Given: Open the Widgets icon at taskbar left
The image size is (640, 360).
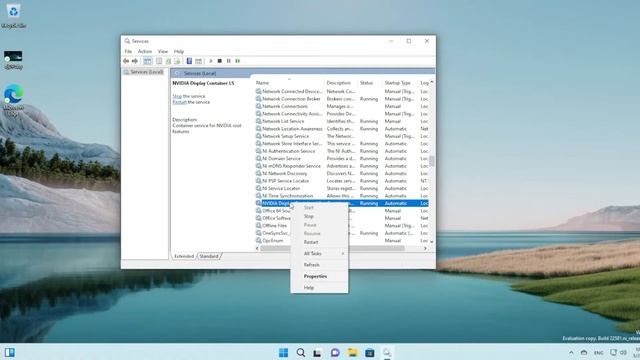Looking at the screenshot, I should pos(9,353).
